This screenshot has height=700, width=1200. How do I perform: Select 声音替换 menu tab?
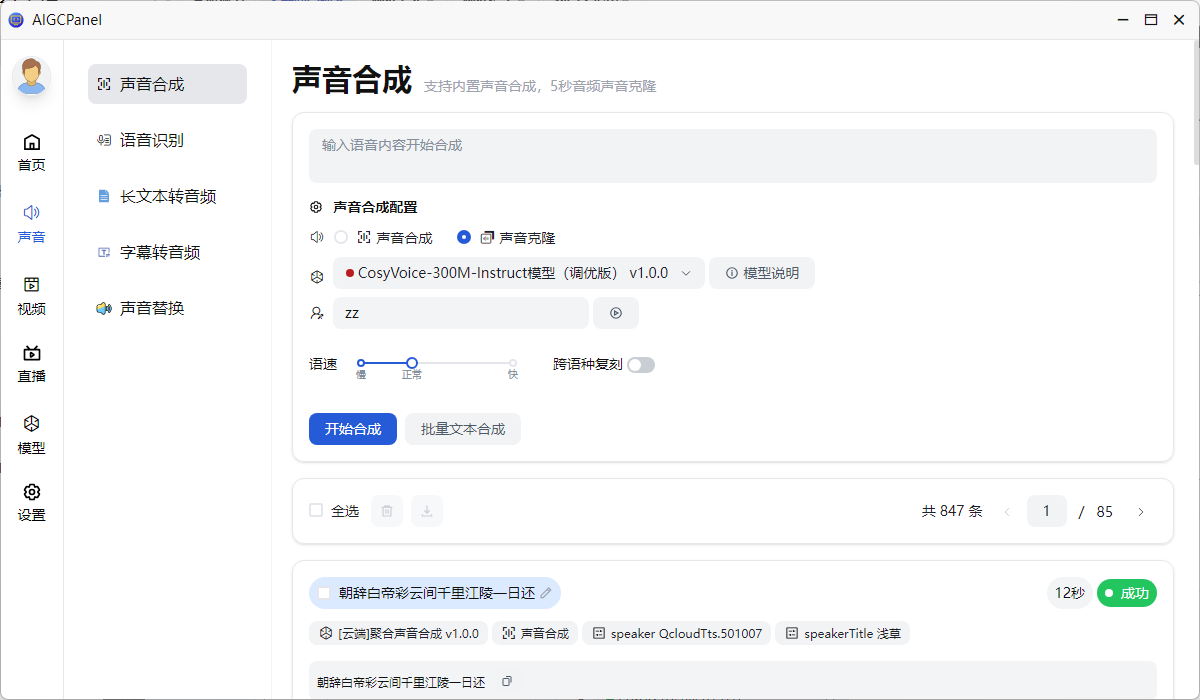pyautogui.click(x=167, y=308)
